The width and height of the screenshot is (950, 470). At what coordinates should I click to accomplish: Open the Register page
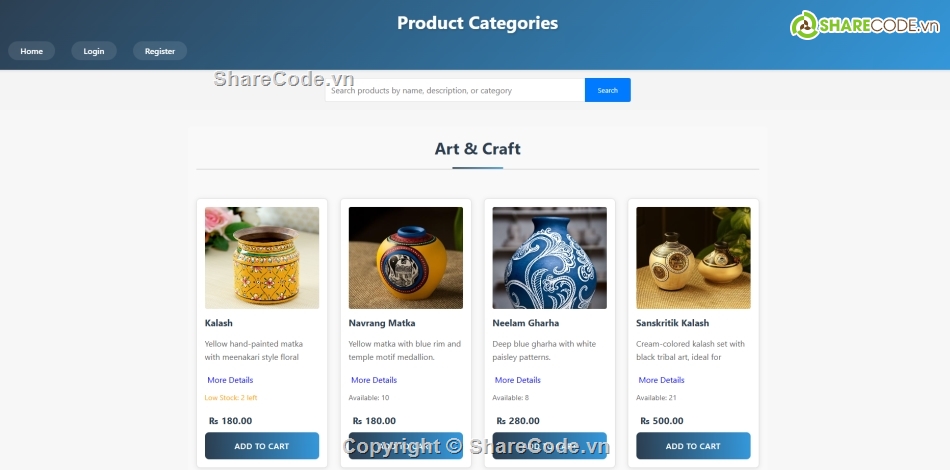pyautogui.click(x=160, y=51)
